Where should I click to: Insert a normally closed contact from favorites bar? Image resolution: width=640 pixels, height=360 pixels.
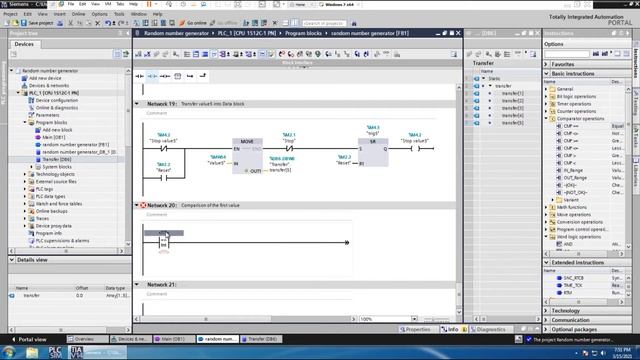152,76
